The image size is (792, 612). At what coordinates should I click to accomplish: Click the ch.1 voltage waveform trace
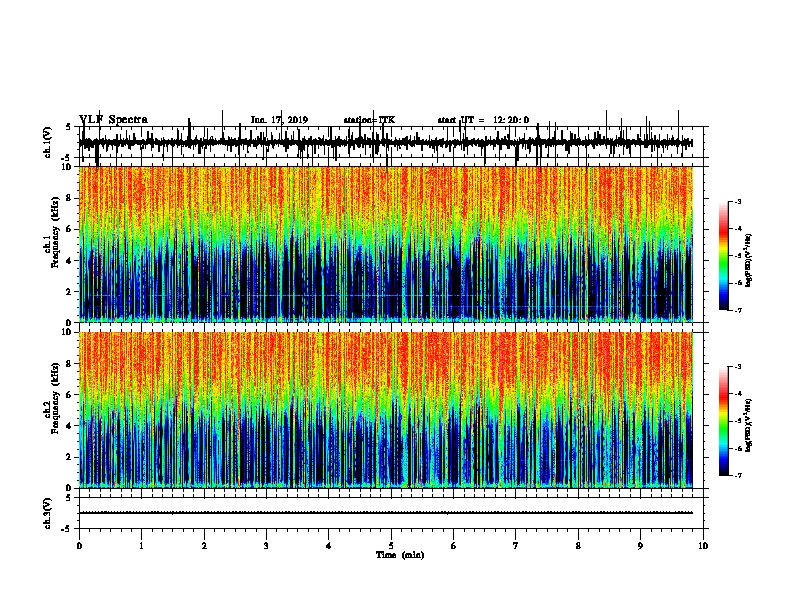tap(386, 143)
